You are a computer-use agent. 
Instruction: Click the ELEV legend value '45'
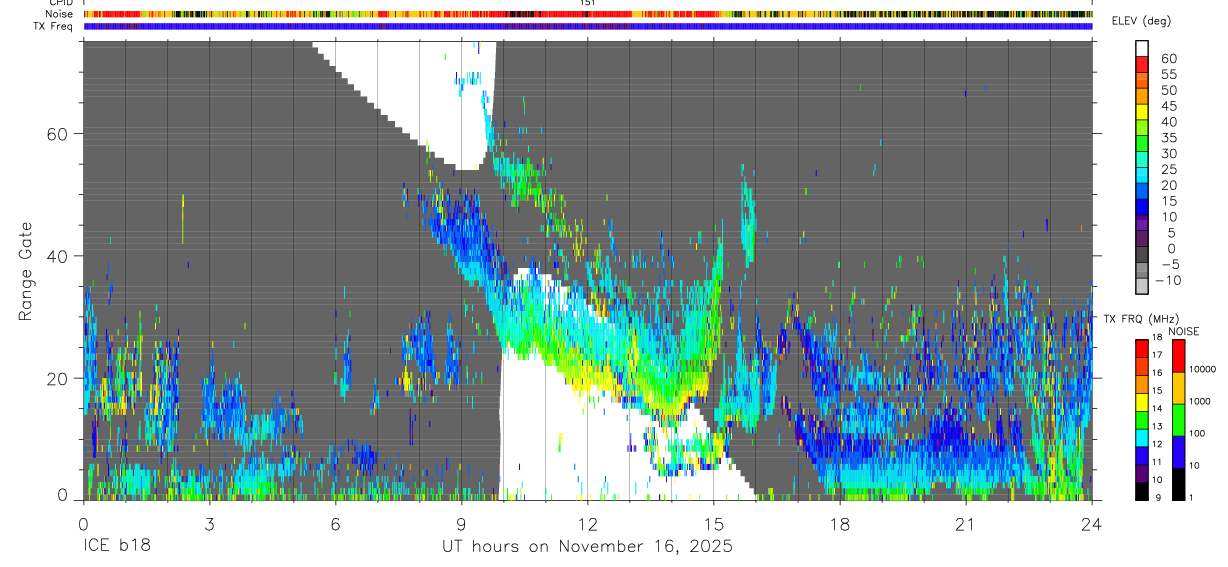pos(1168,106)
